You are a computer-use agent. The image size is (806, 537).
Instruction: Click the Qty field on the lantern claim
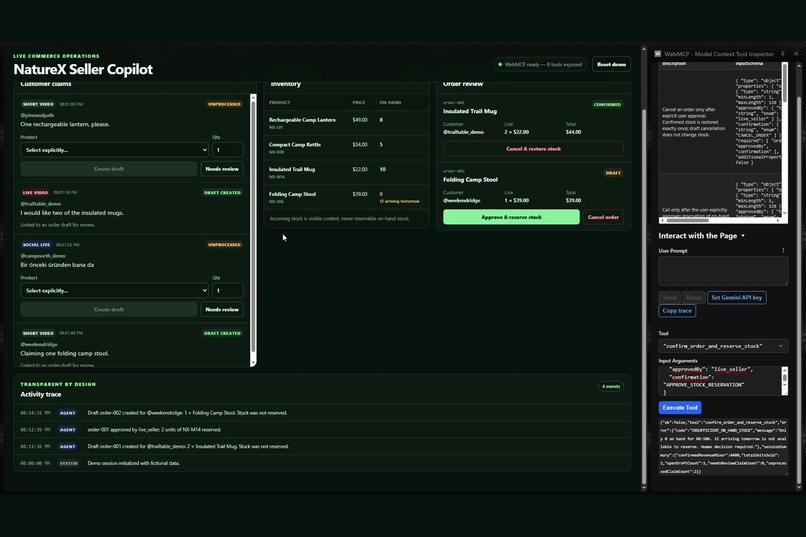click(x=228, y=150)
